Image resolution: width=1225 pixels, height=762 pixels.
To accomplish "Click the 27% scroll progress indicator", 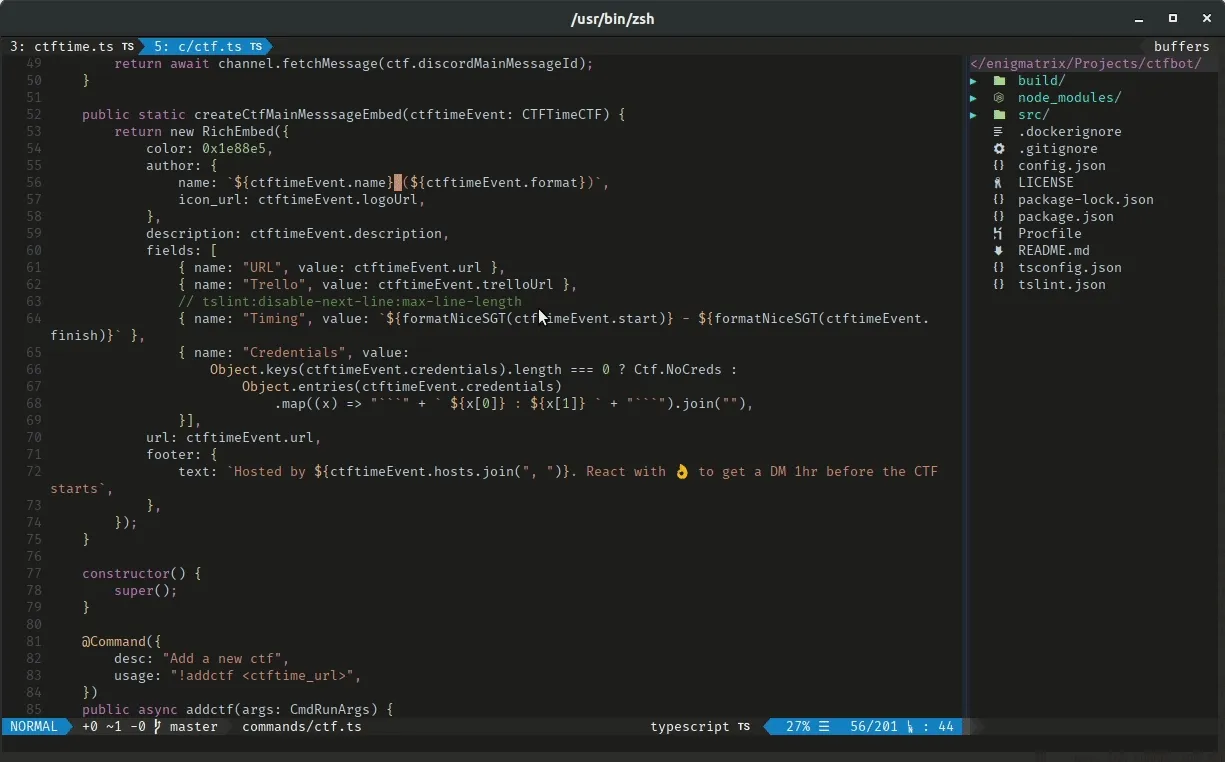I will point(798,727).
